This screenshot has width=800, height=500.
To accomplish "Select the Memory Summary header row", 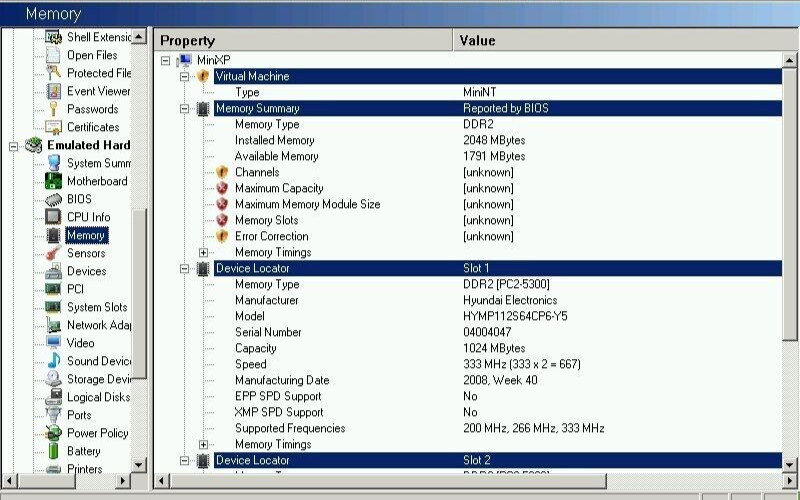I will [x=497, y=108].
